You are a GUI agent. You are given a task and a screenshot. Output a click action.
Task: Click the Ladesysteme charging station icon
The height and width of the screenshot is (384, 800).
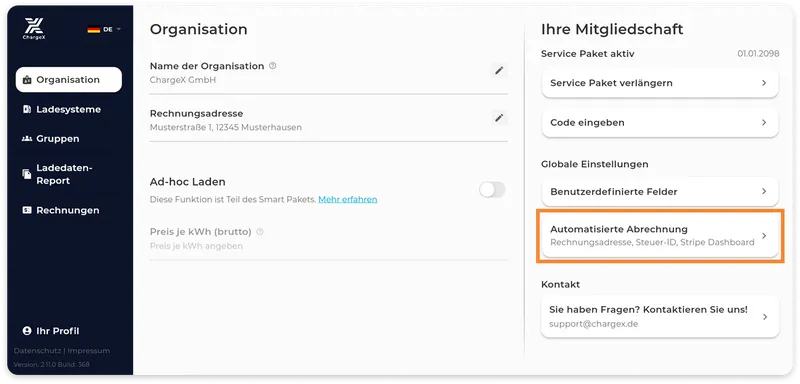point(27,109)
